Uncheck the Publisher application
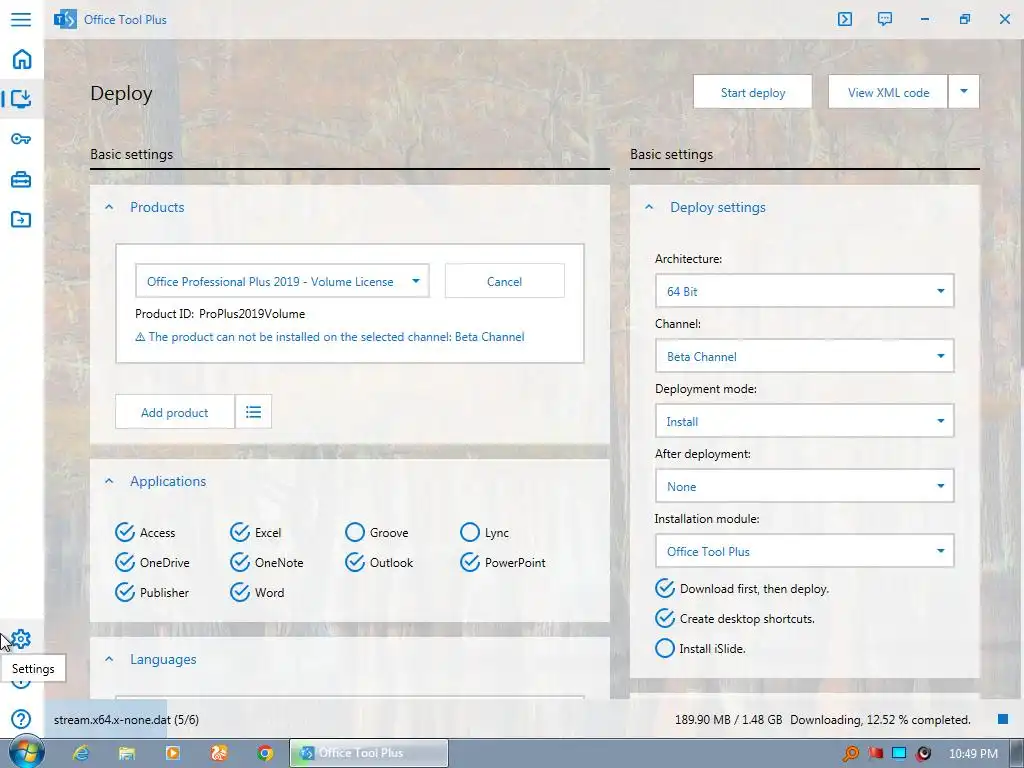1024x768 pixels. click(125, 592)
